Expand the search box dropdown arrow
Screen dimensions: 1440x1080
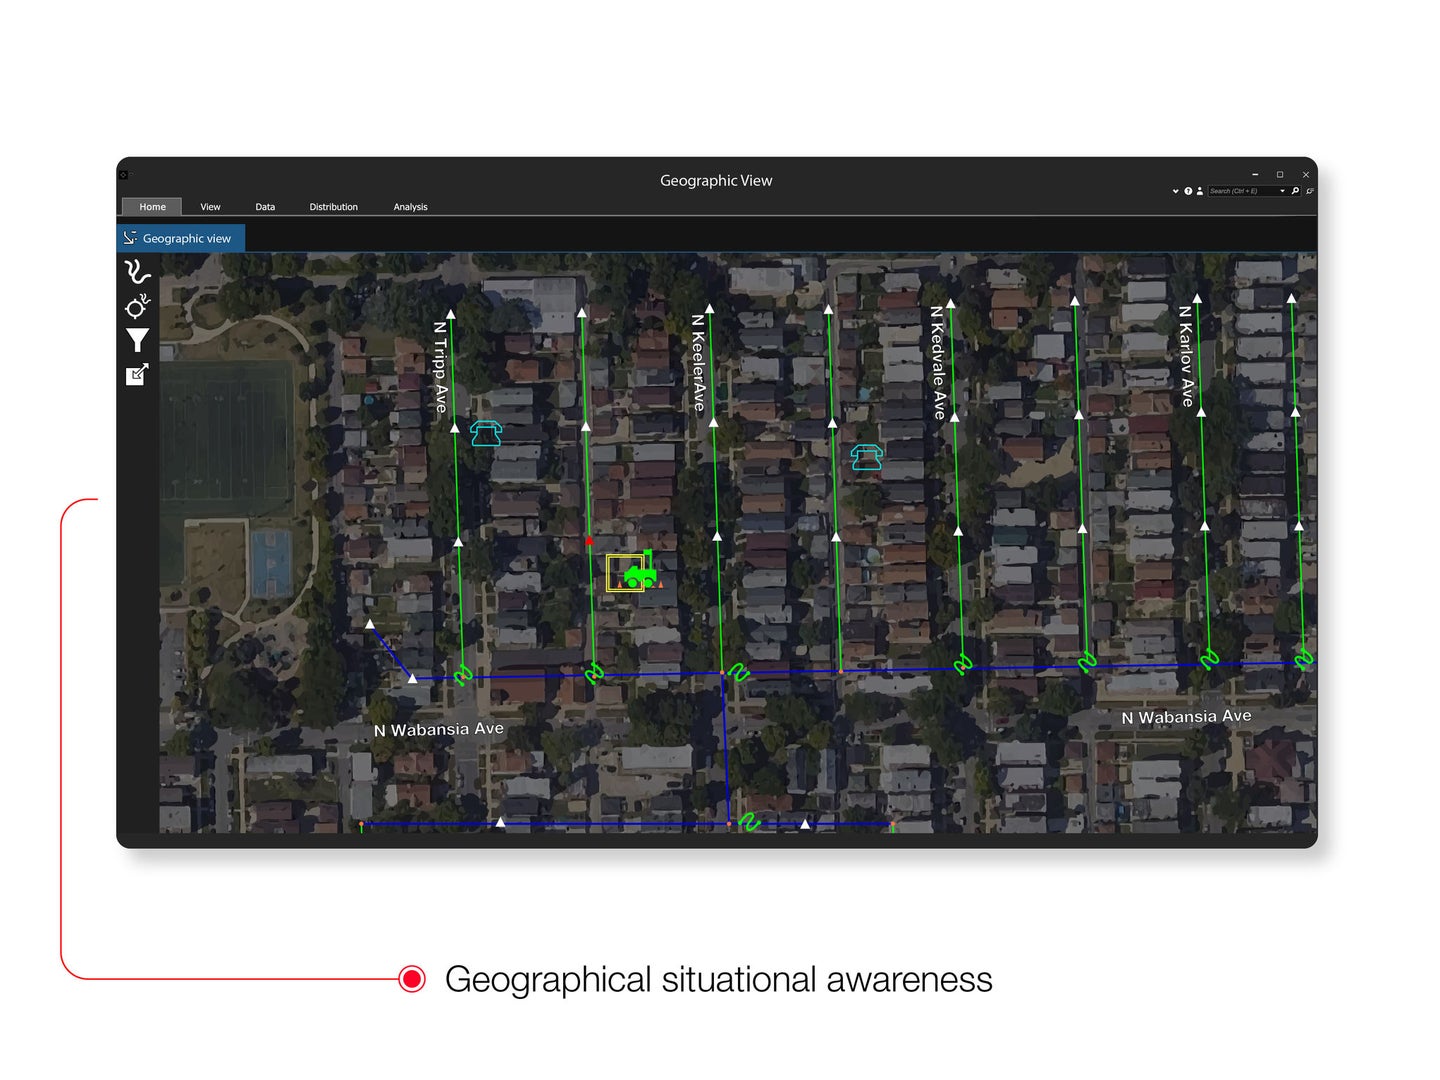(1282, 191)
